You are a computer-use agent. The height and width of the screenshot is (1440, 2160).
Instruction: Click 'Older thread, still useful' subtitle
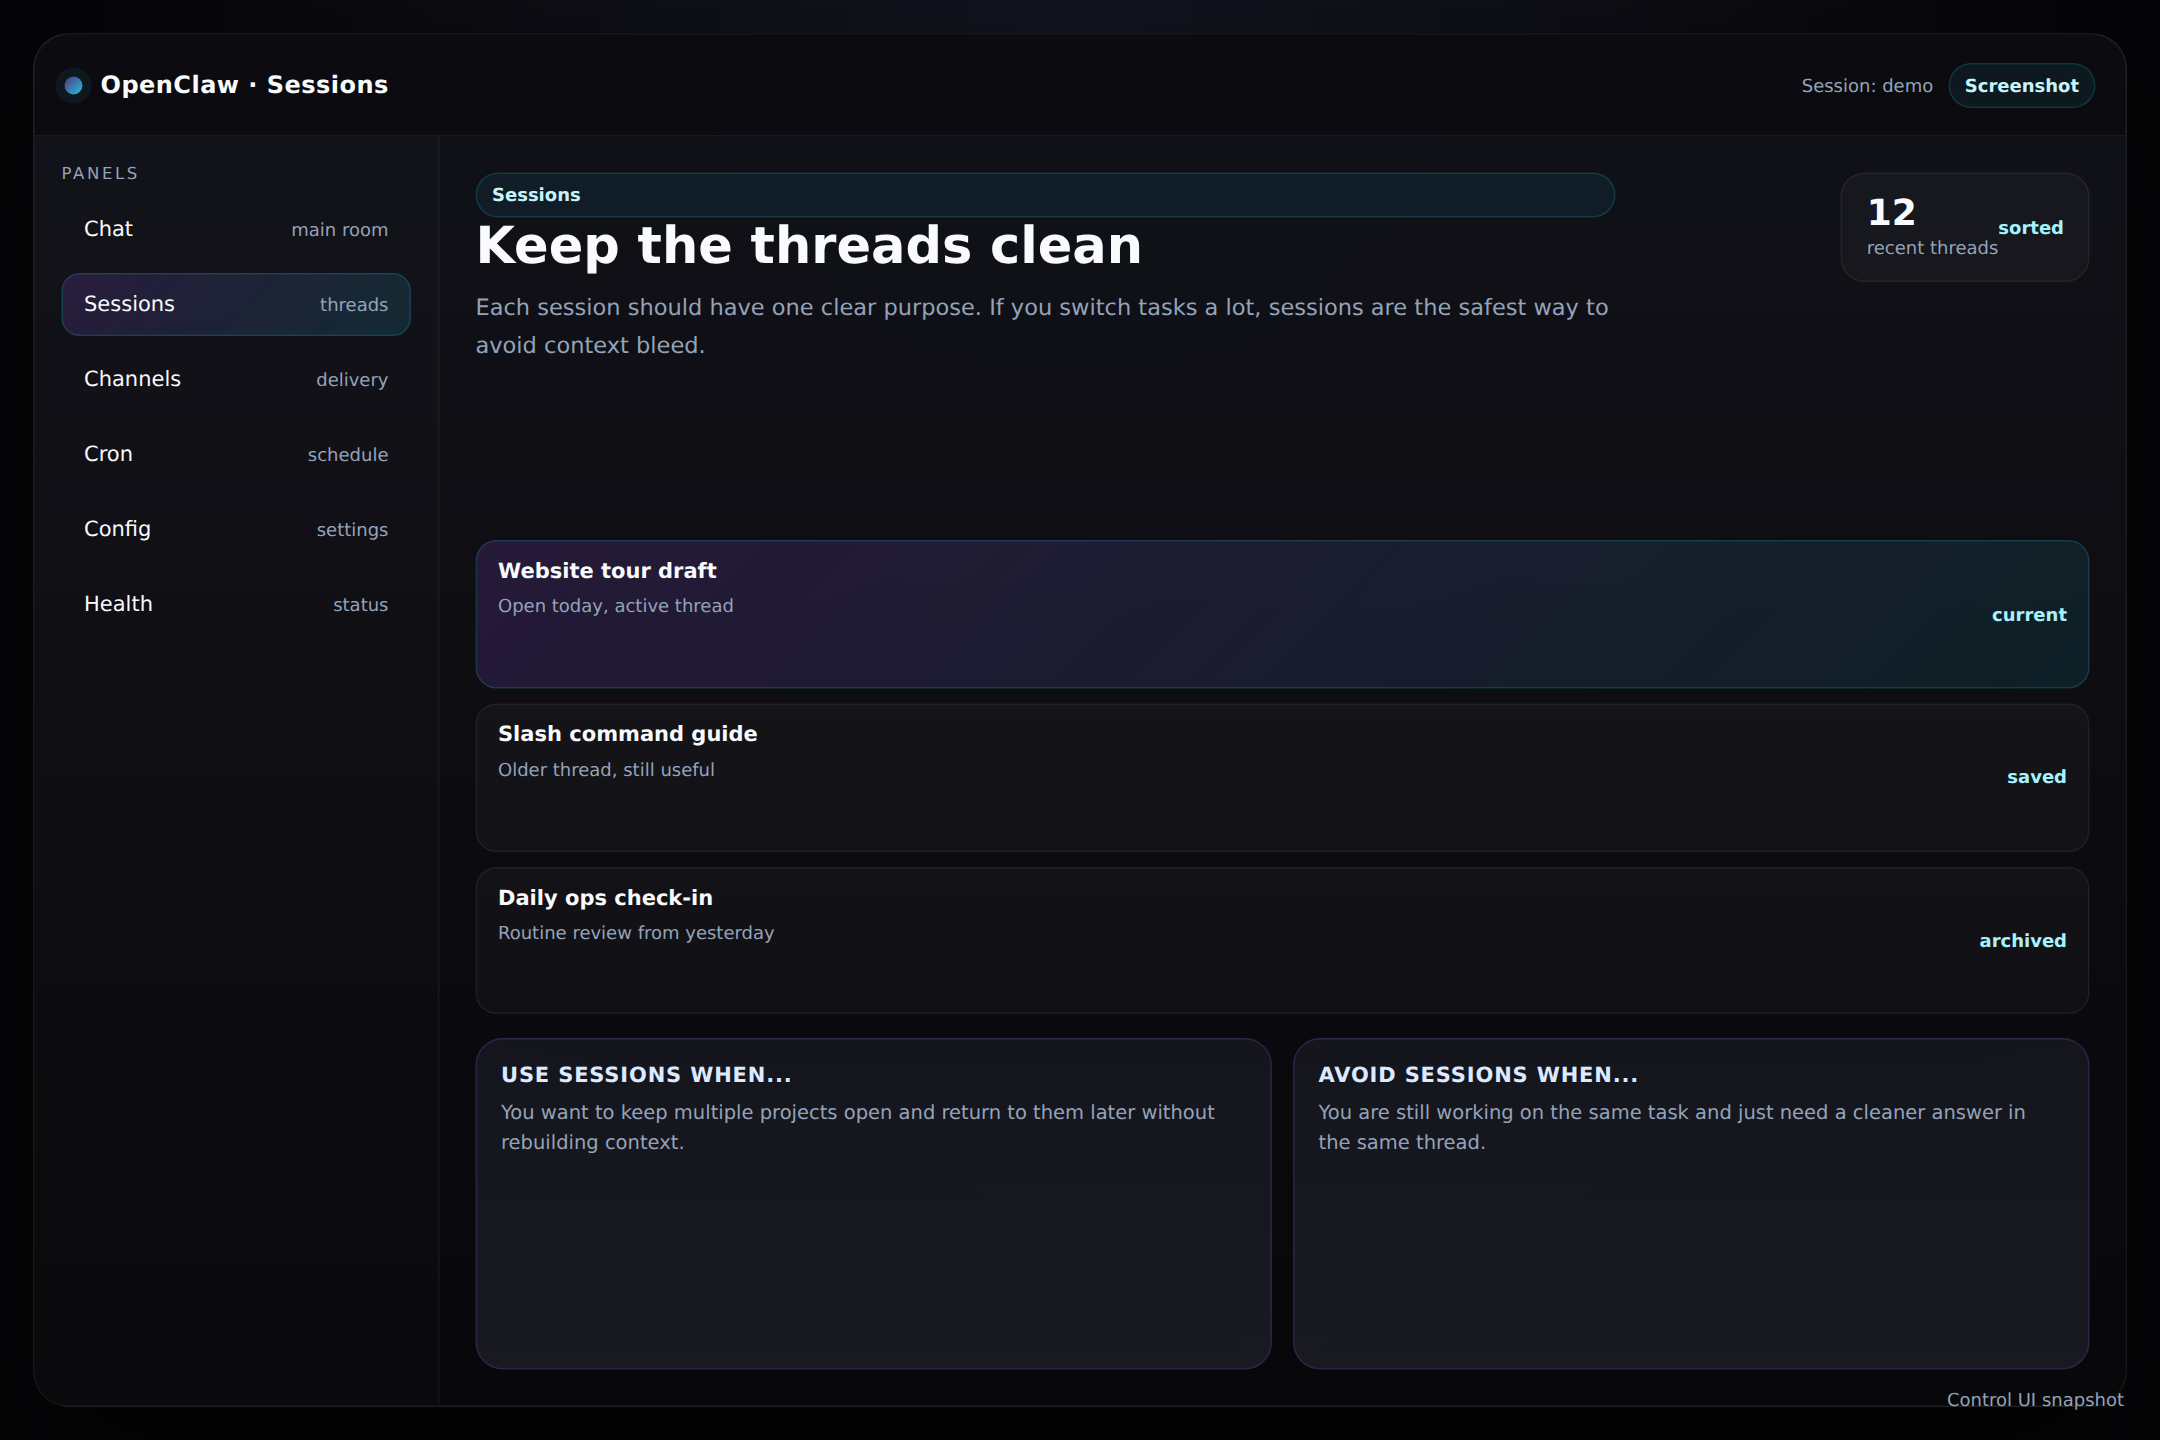point(606,770)
